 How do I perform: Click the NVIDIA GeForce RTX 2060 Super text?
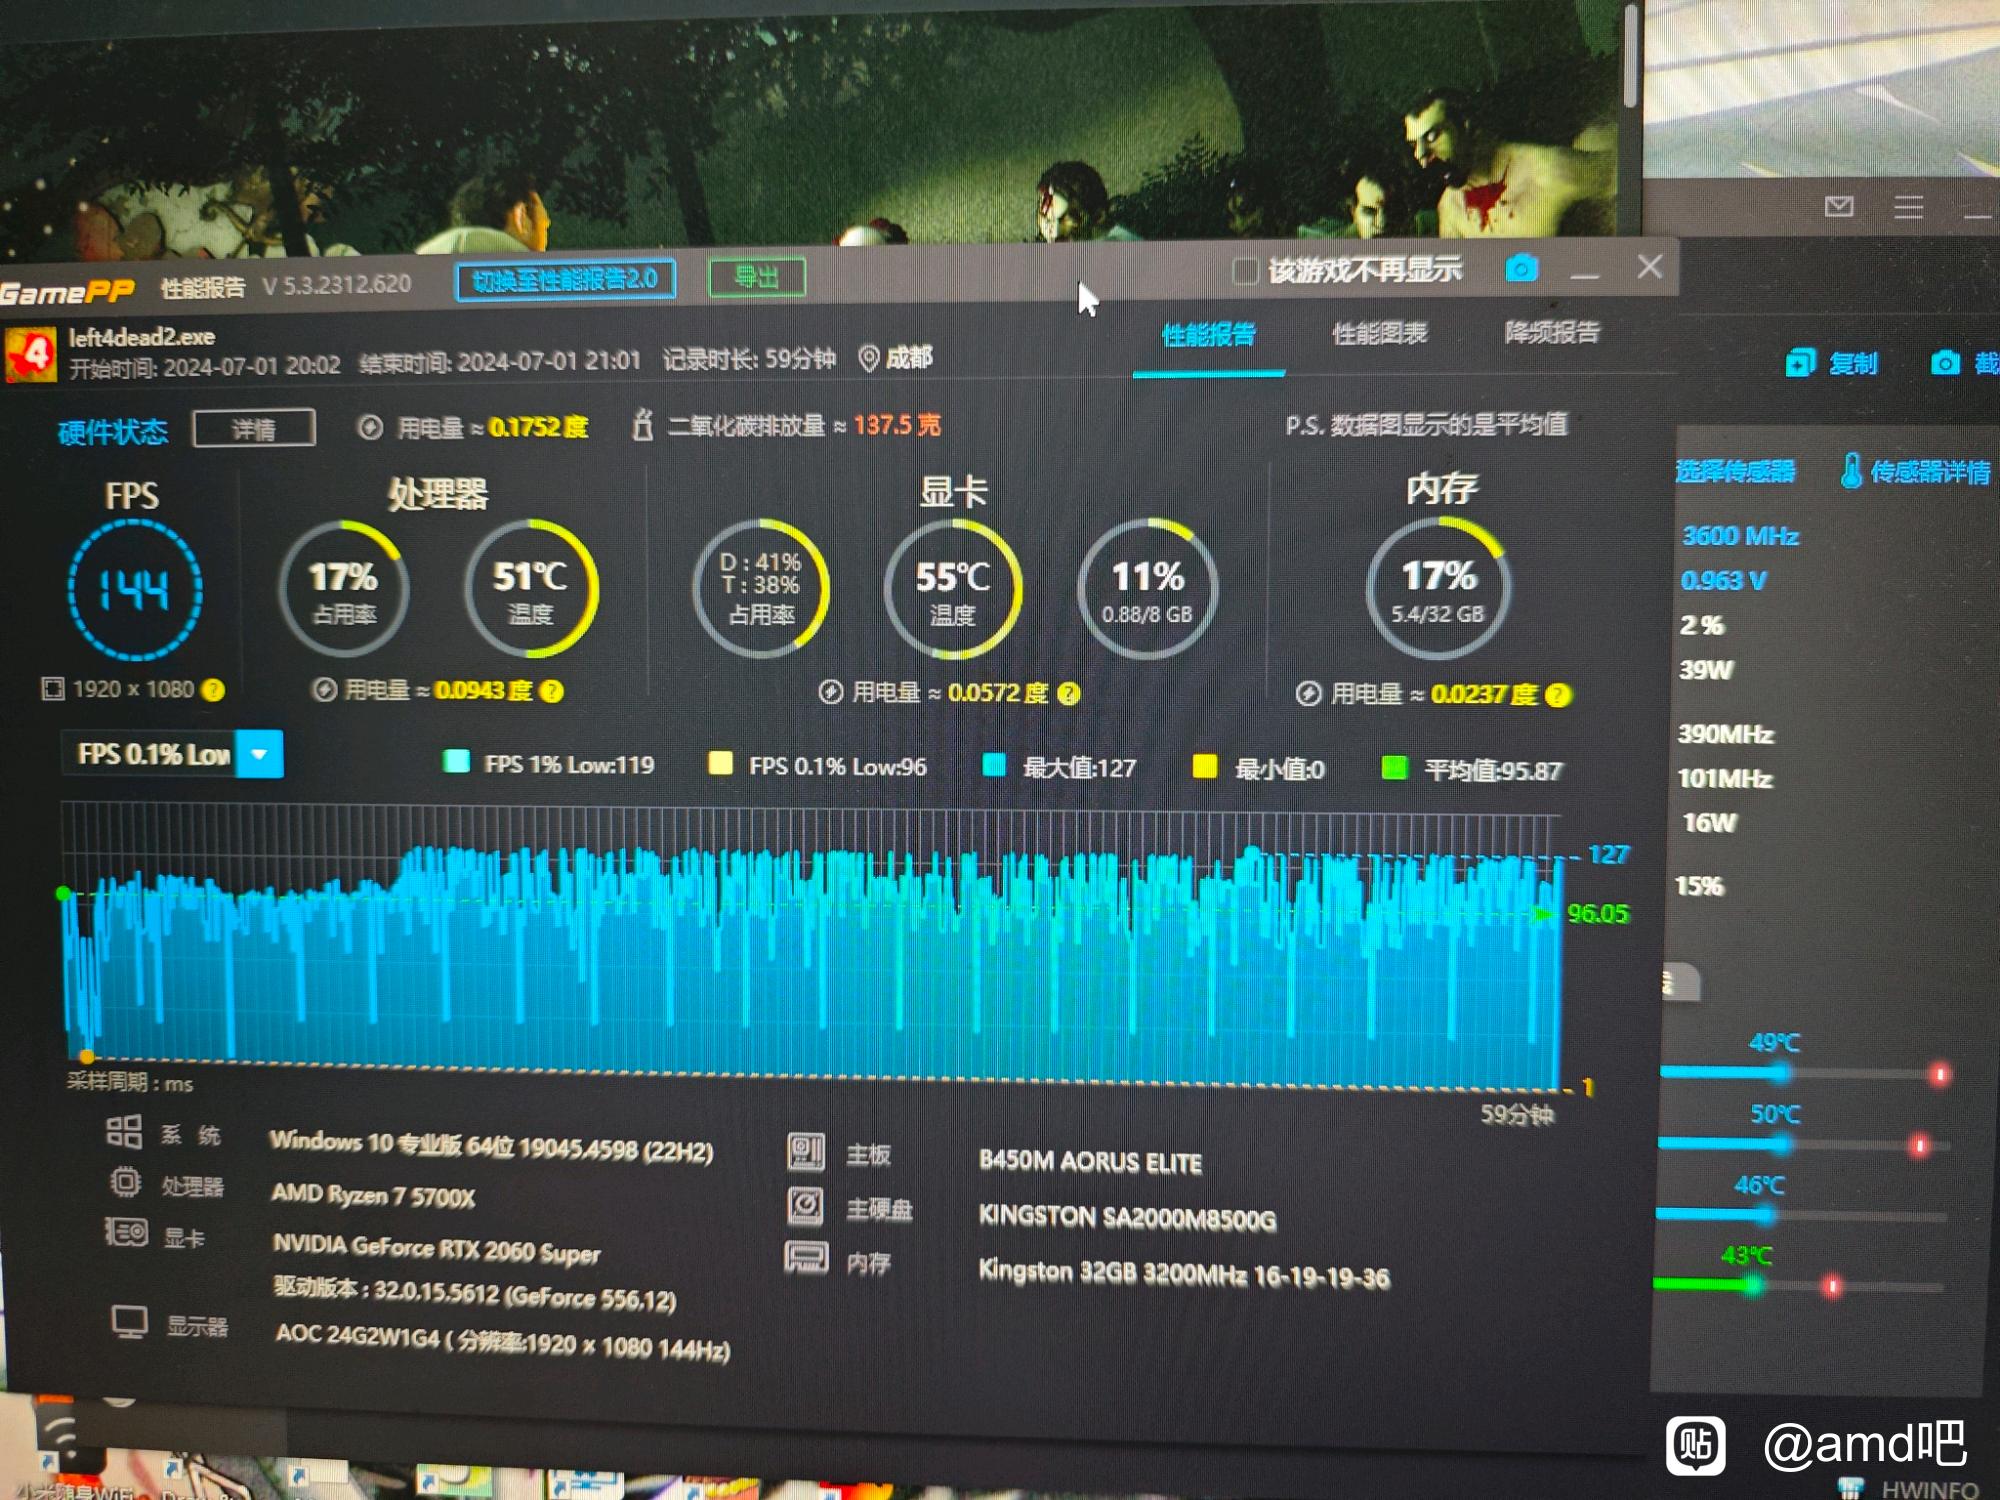coord(437,1249)
